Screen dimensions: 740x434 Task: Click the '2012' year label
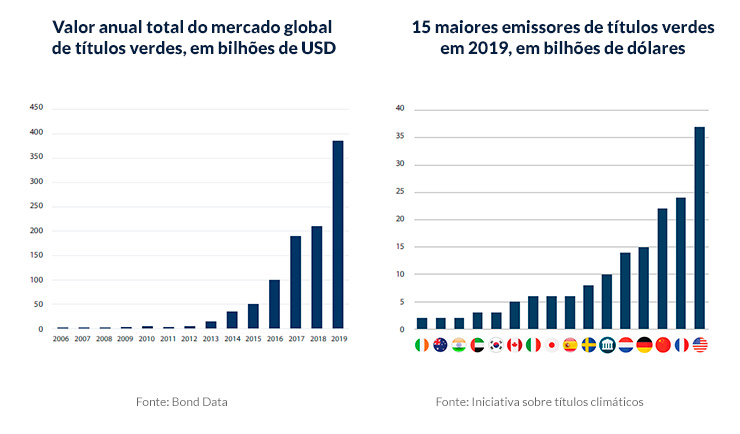point(189,339)
